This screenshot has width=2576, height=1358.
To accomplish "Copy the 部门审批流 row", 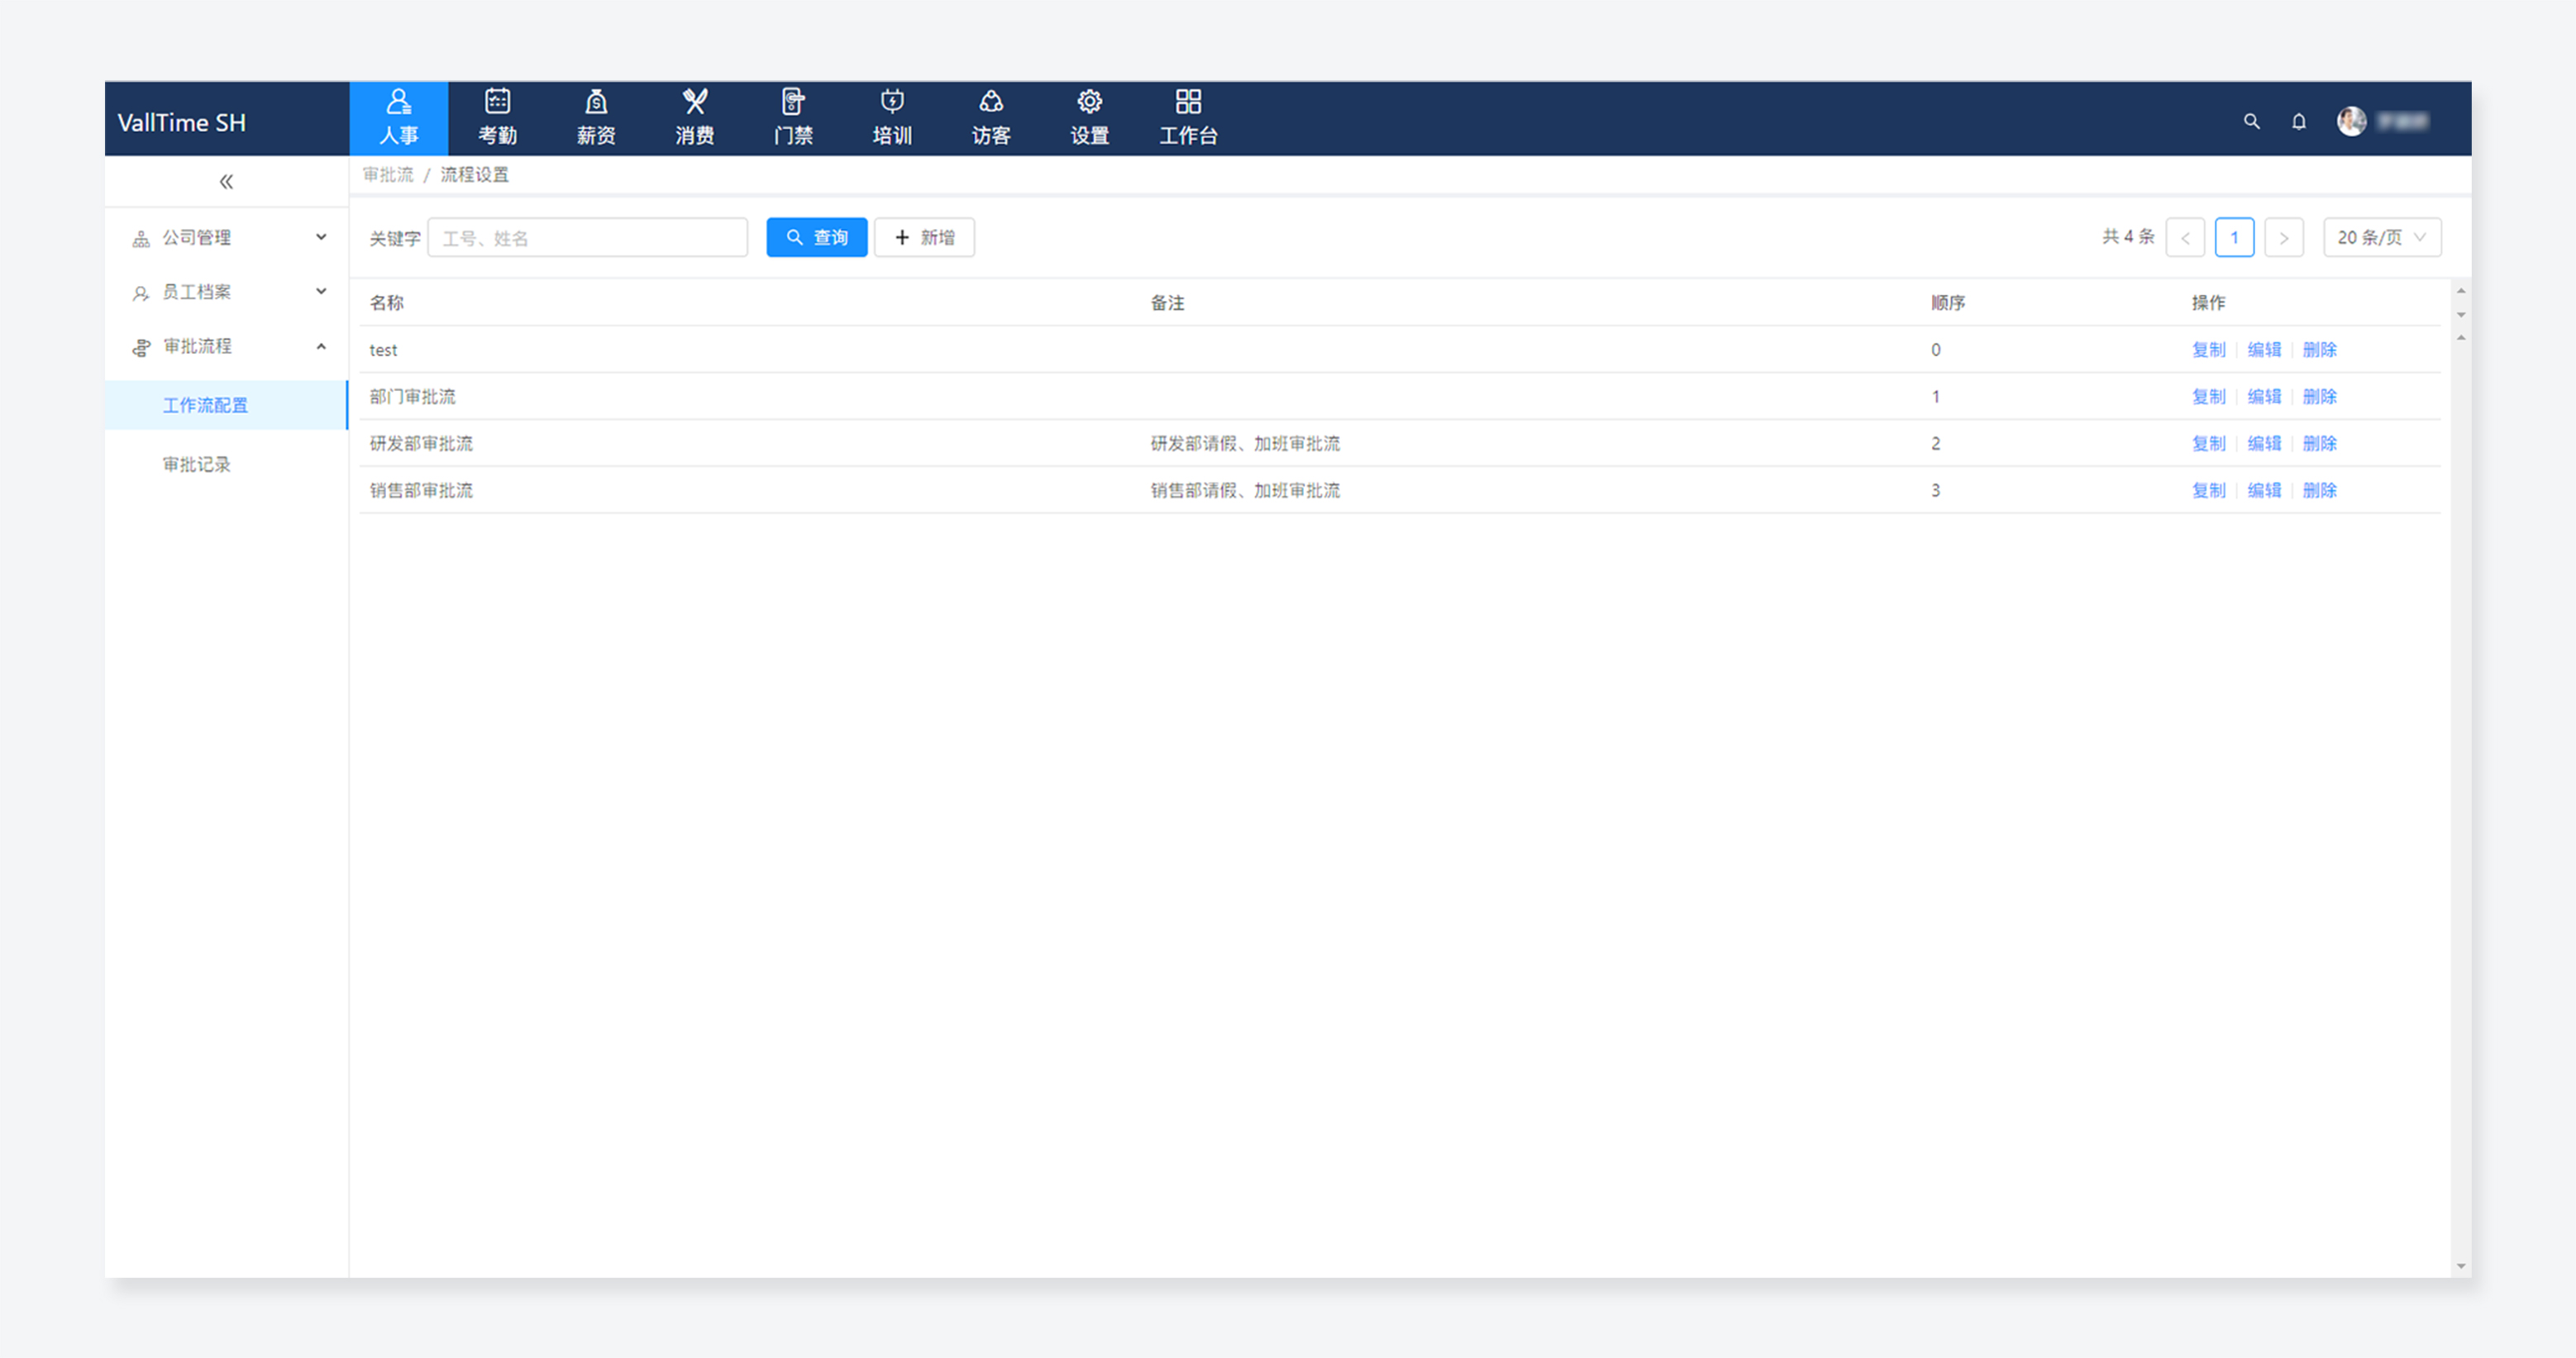I will tap(2208, 397).
